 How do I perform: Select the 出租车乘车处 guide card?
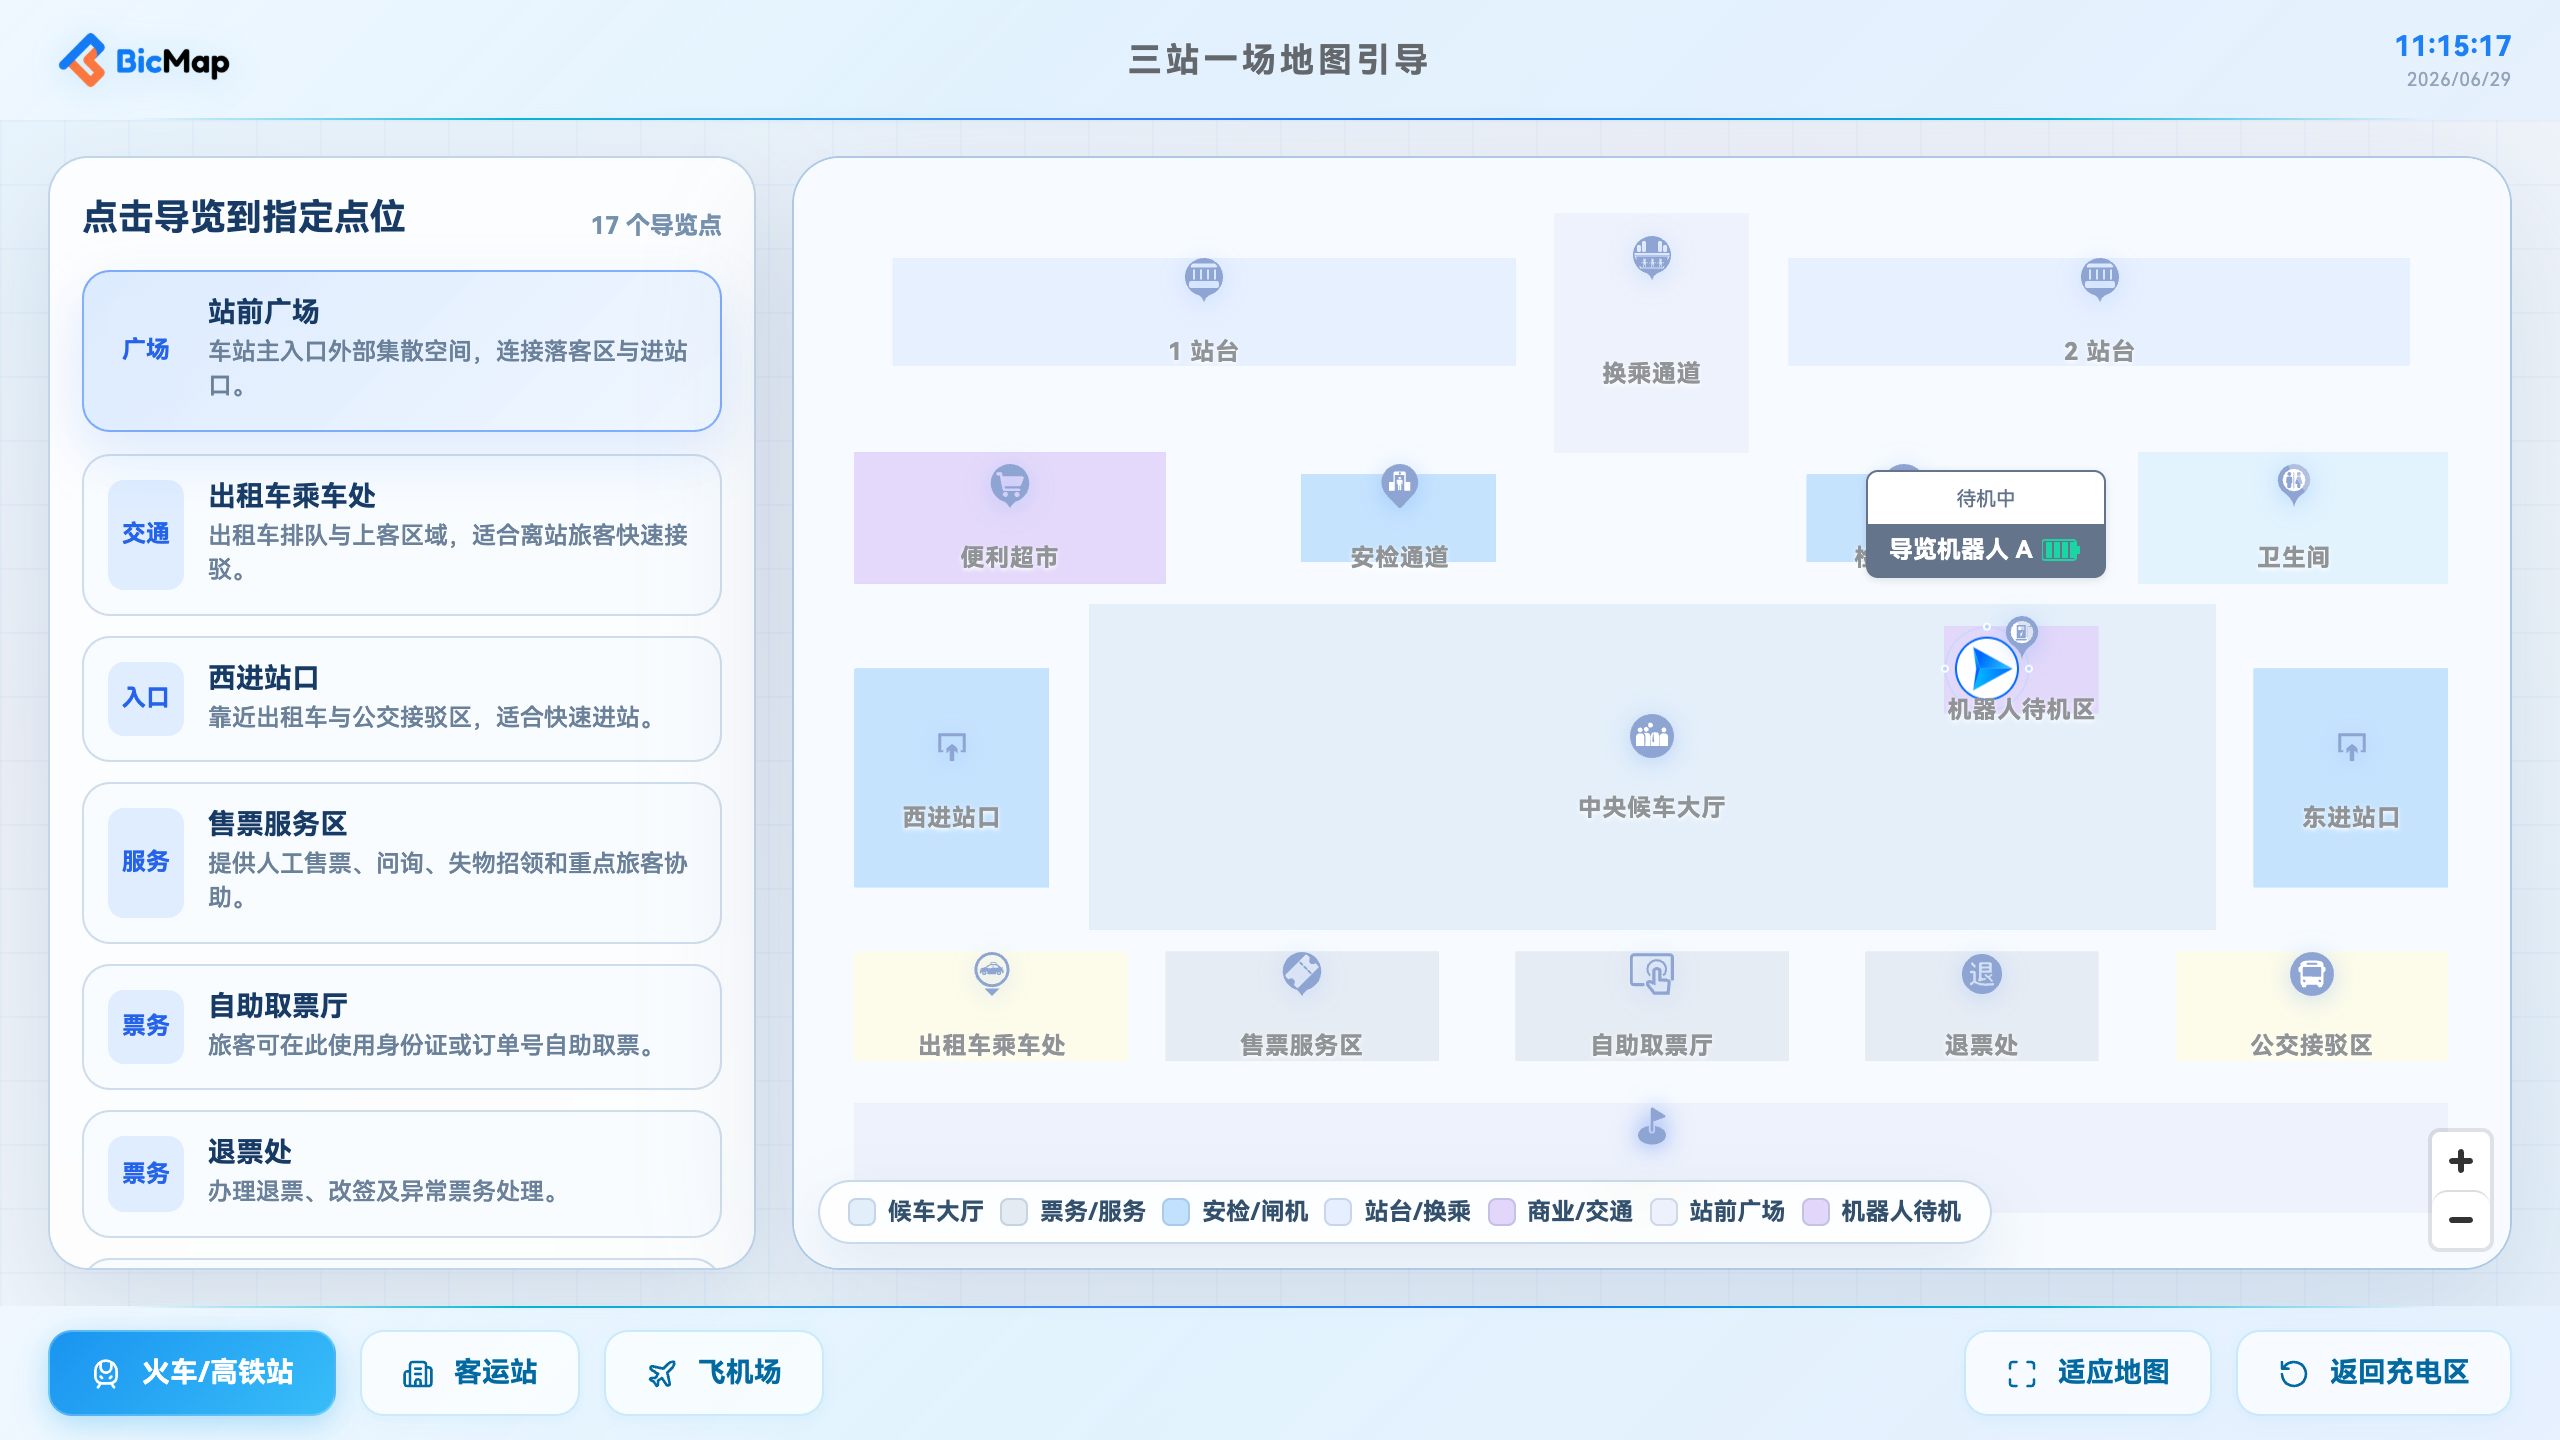click(402, 535)
